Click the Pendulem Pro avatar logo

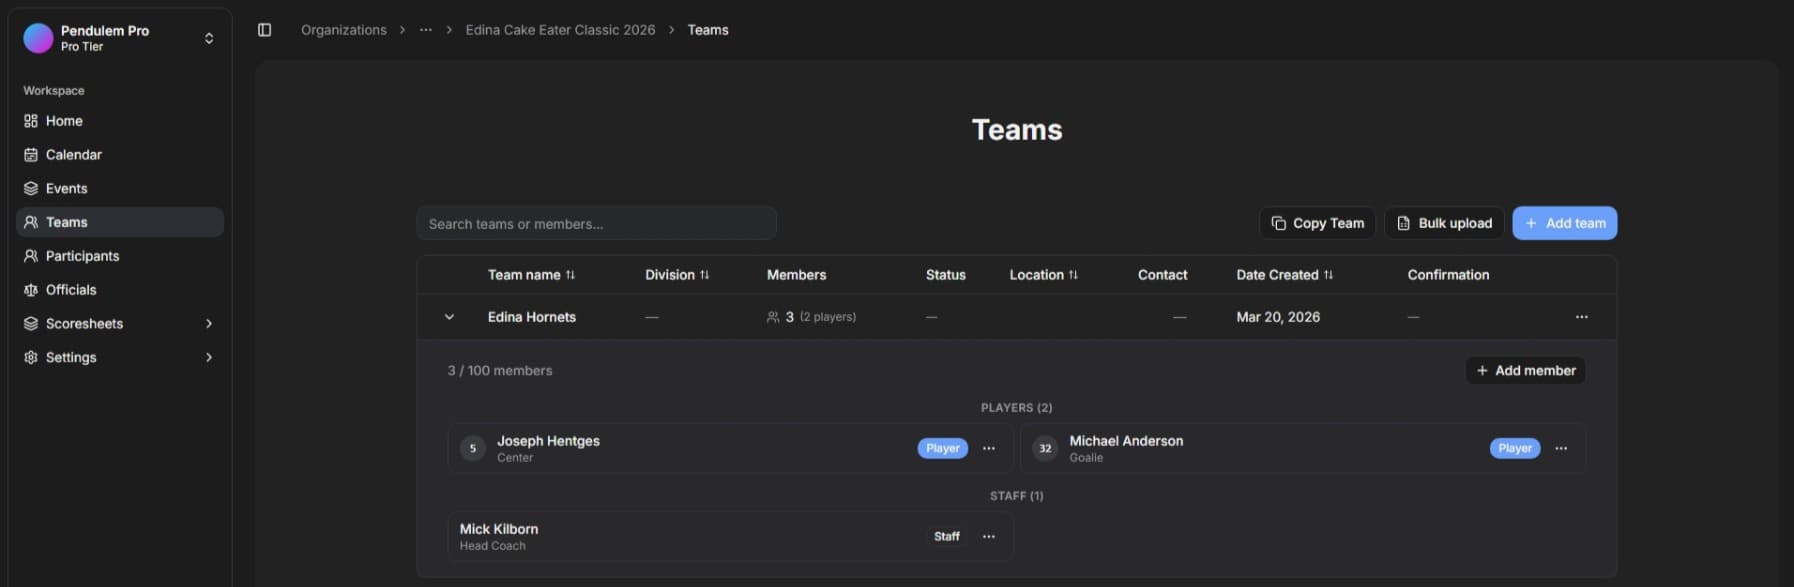tap(38, 38)
